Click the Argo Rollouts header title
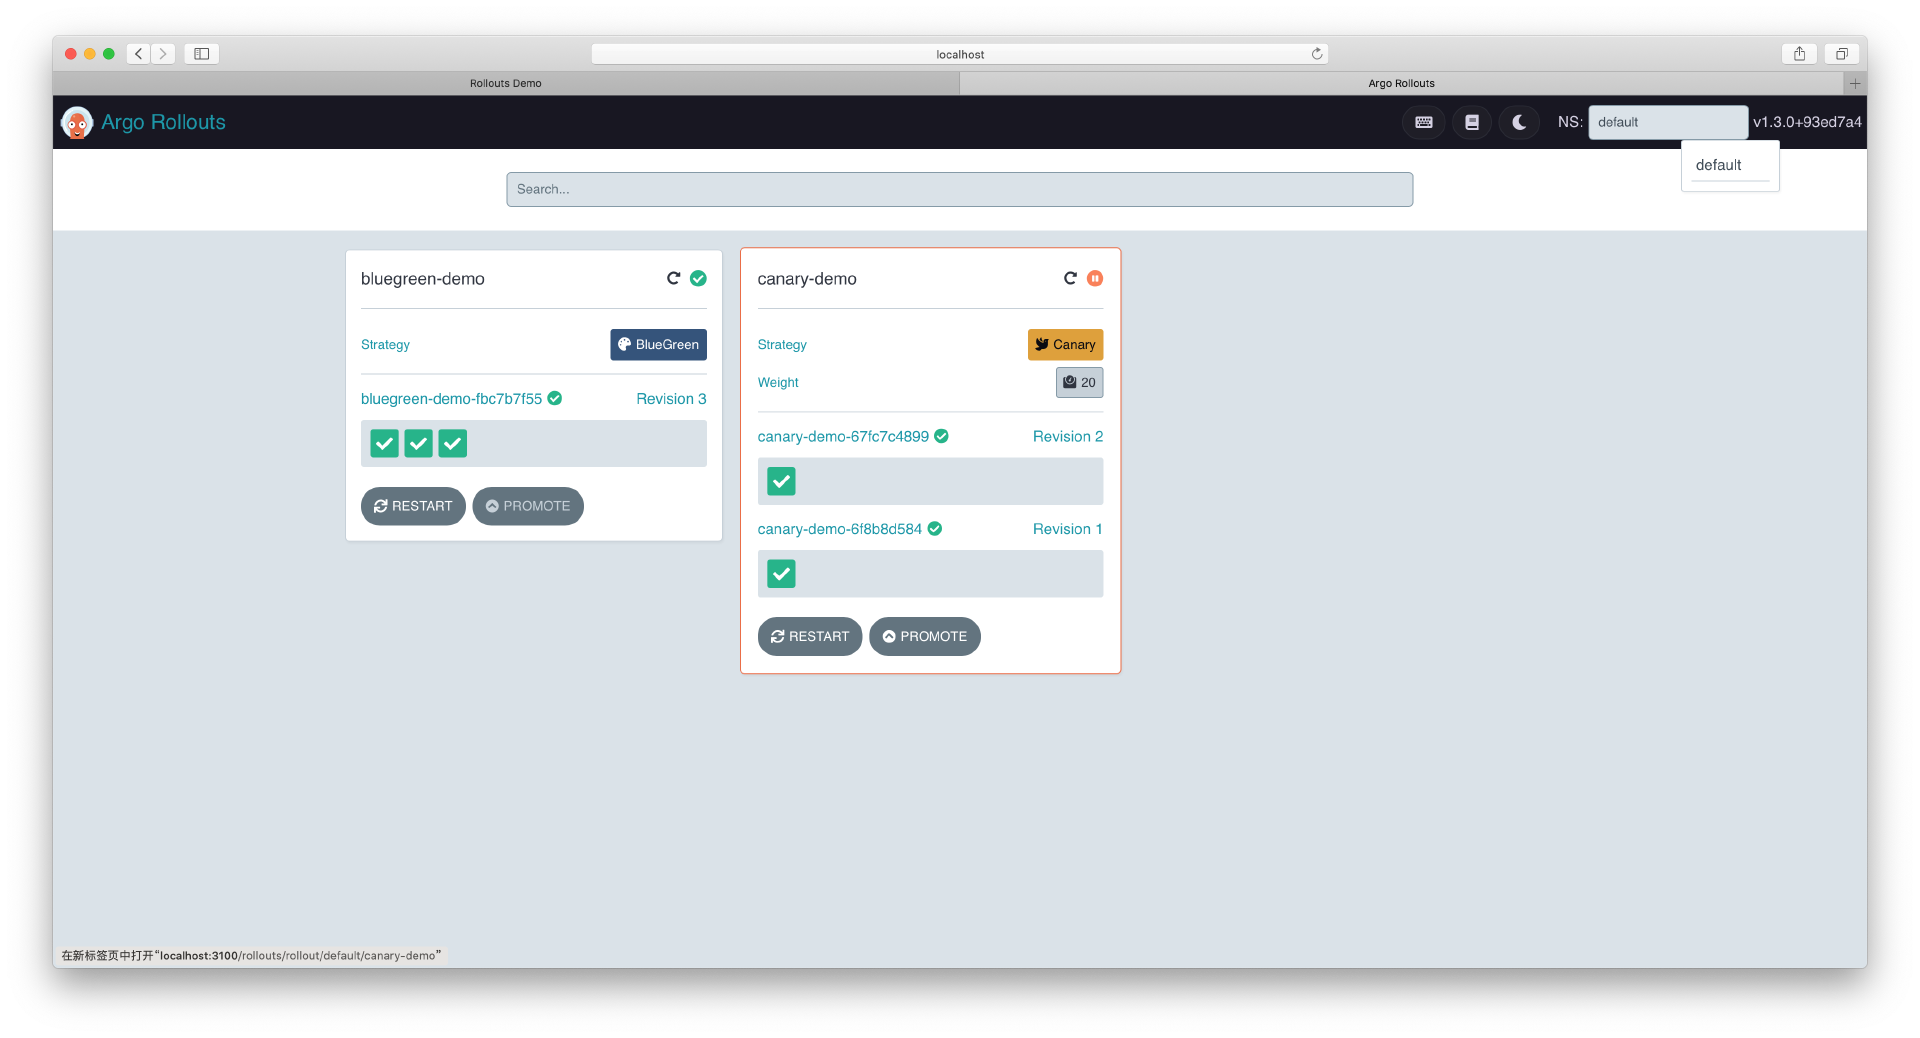This screenshot has width=1920, height=1038. tap(164, 122)
